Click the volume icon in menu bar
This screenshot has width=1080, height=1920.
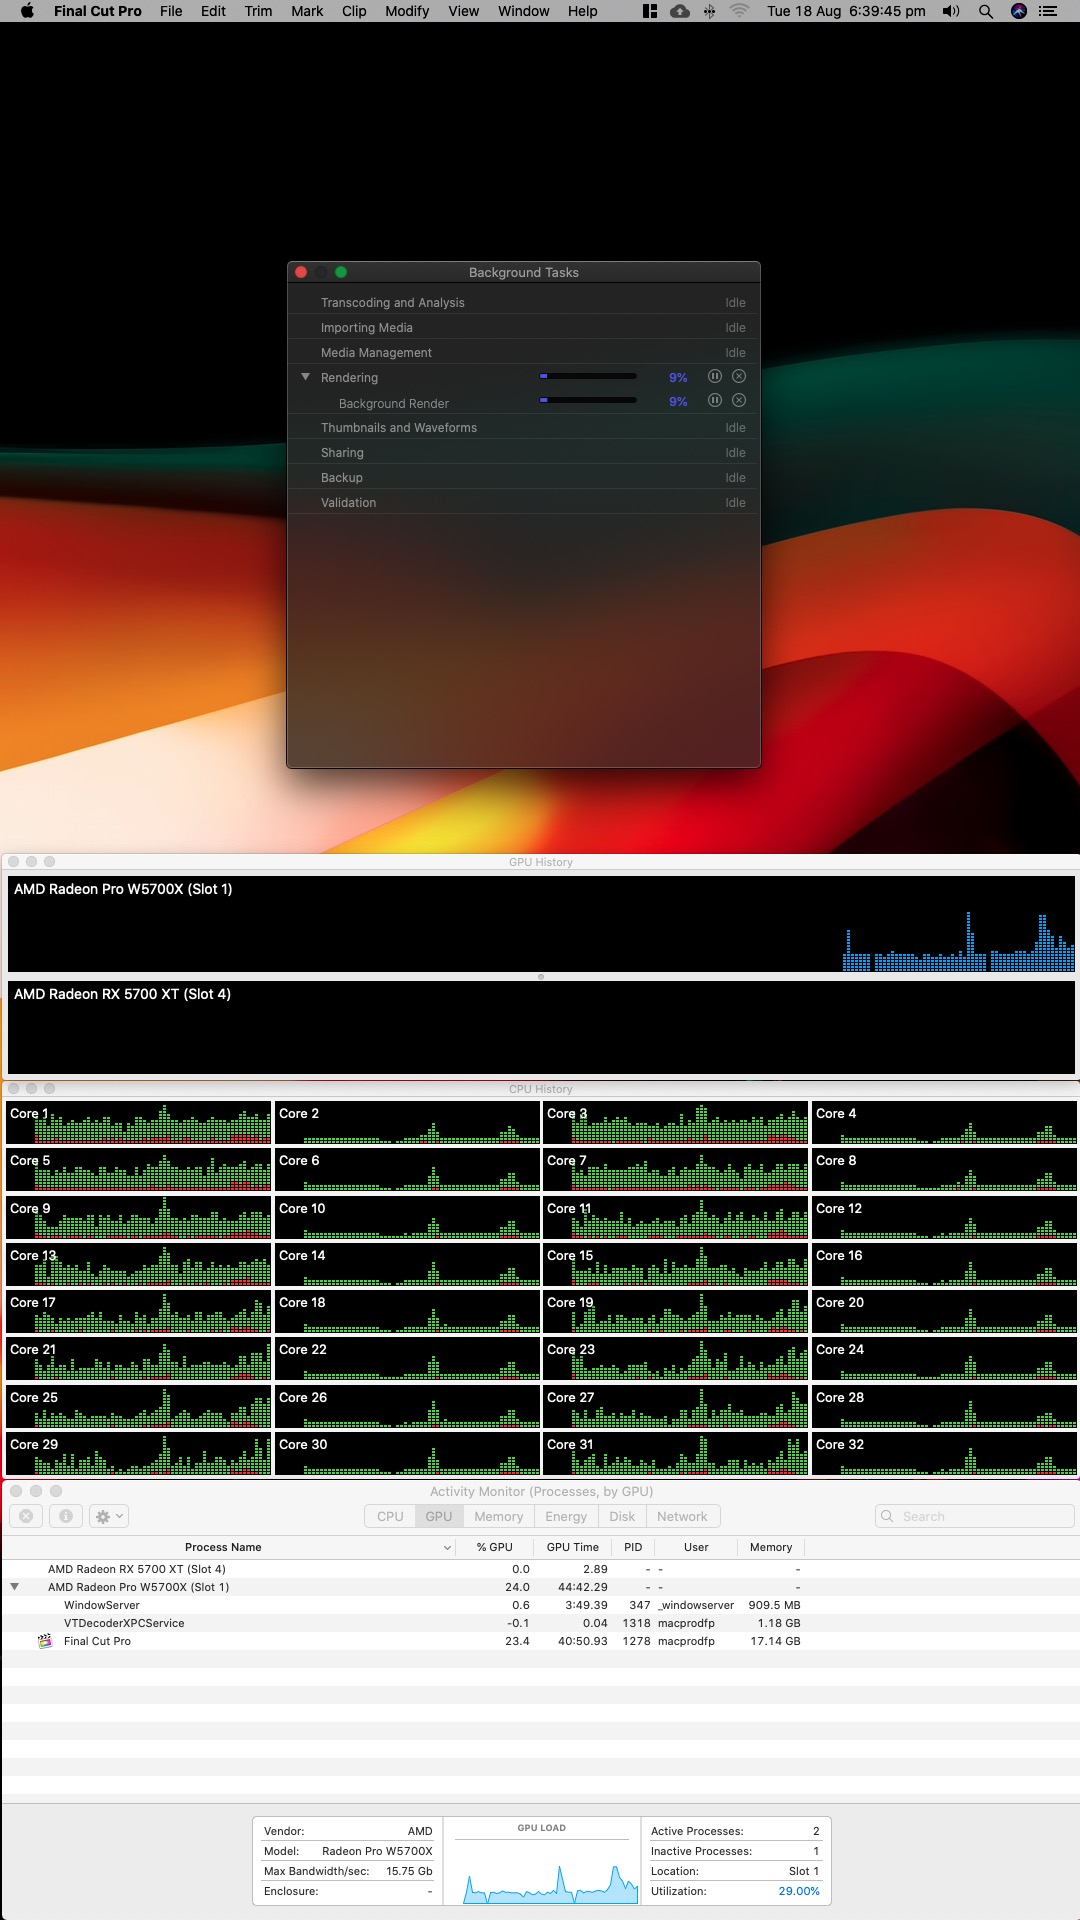click(x=951, y=11)
